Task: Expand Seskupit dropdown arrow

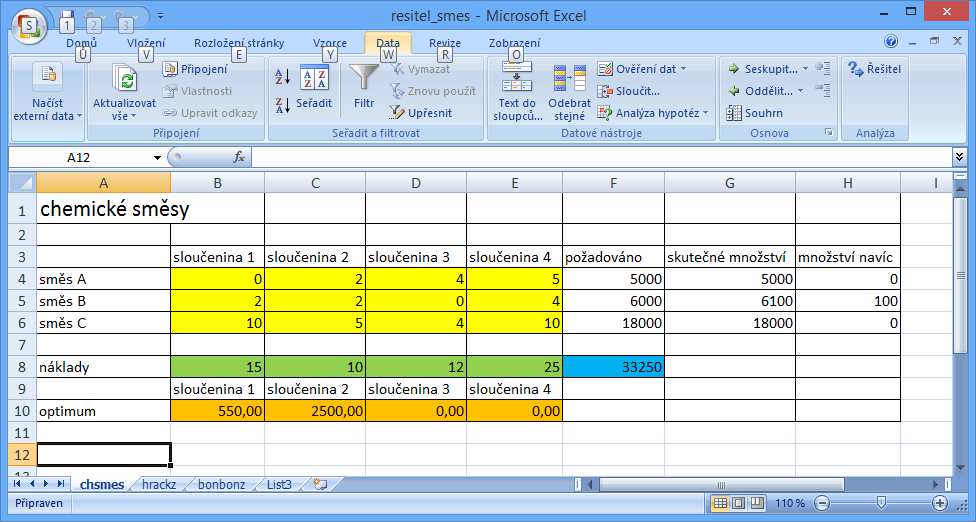Action: [805, 69]
